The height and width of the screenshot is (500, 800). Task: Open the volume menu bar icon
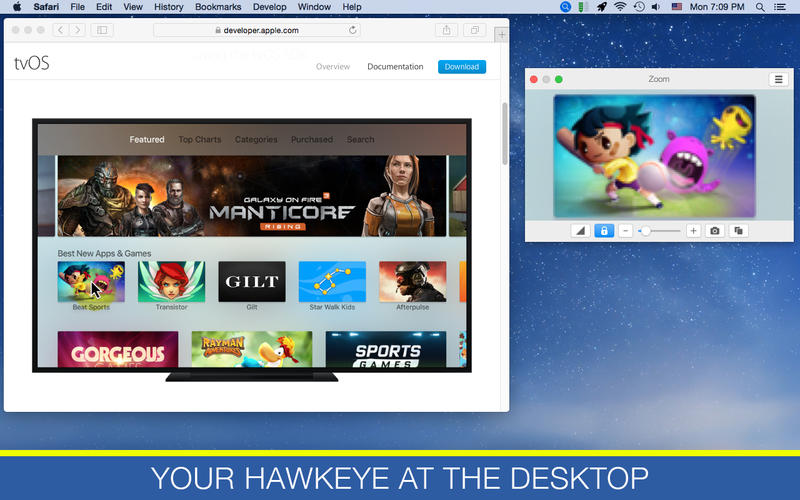656,7
